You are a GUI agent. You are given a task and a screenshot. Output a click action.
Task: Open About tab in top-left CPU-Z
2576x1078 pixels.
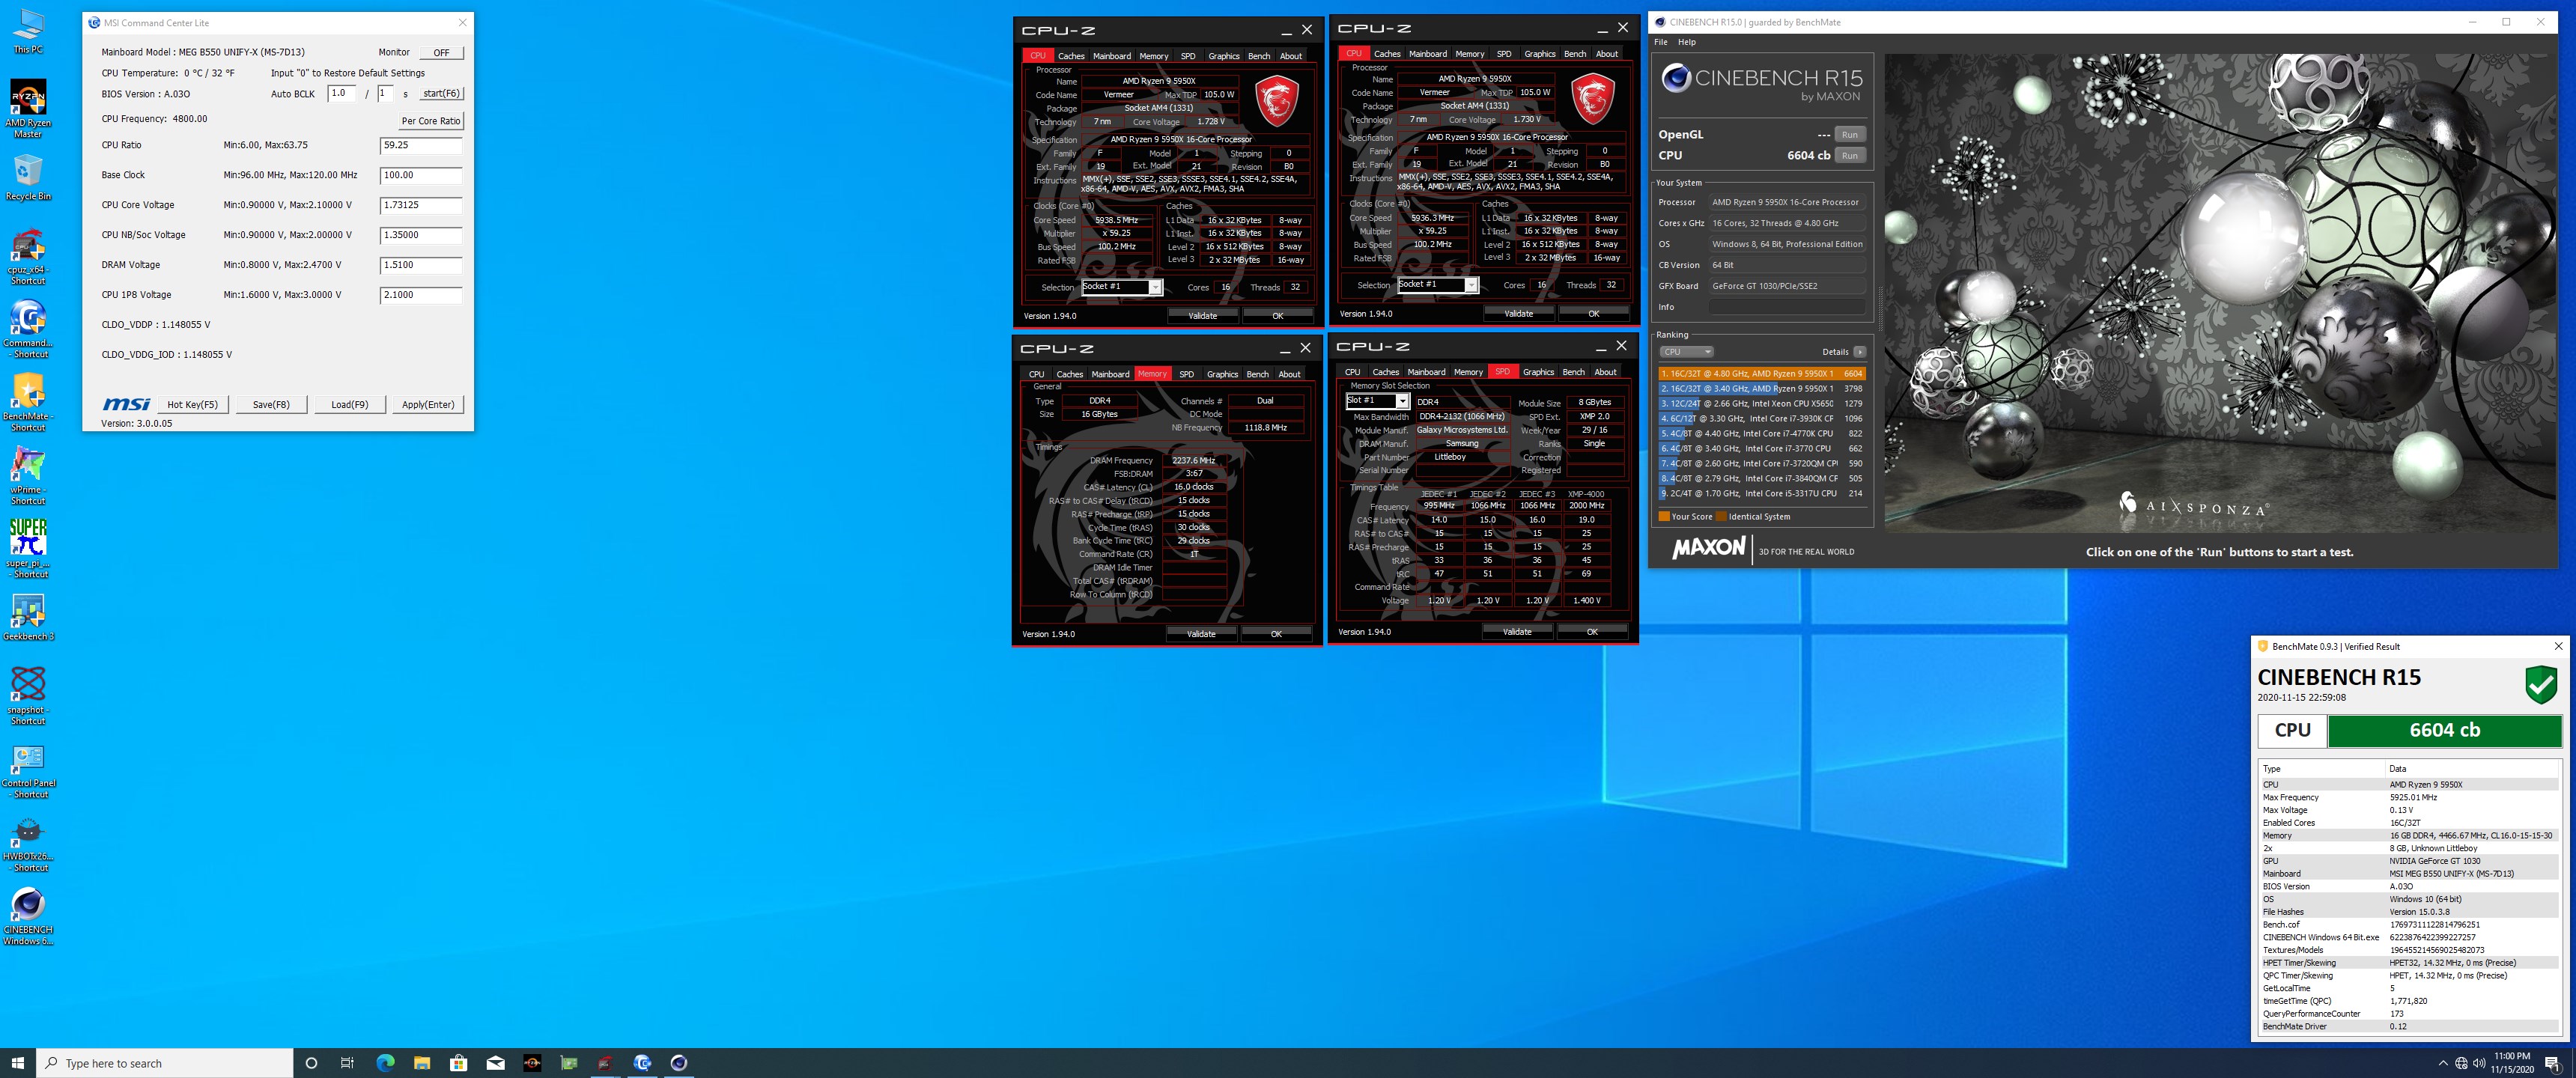pyautogui.click(x=1291, y=56)
